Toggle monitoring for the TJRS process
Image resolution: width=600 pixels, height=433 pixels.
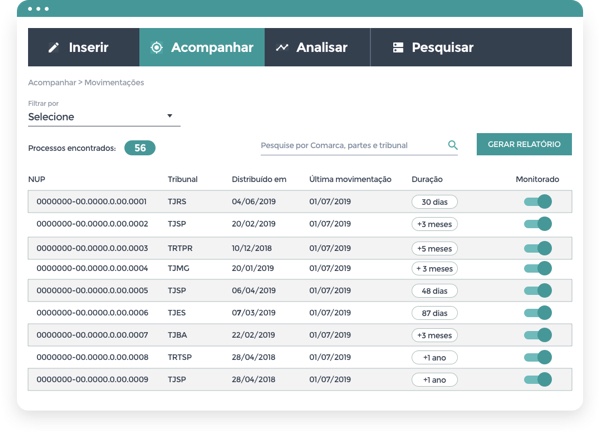pos(538,202)
